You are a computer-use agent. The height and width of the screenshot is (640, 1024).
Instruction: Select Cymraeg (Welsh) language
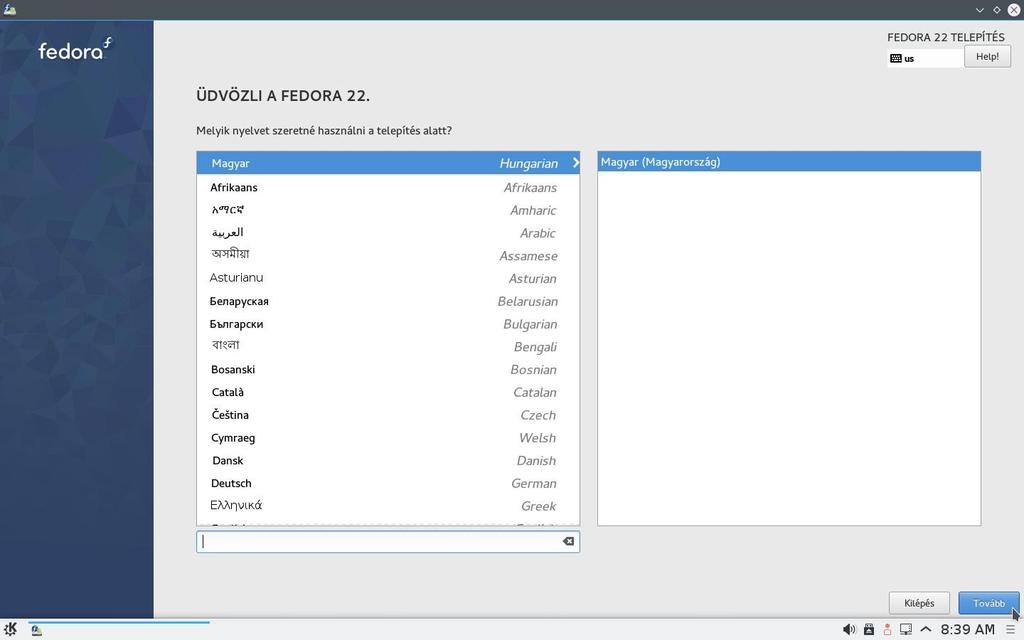tap(388, 439)
